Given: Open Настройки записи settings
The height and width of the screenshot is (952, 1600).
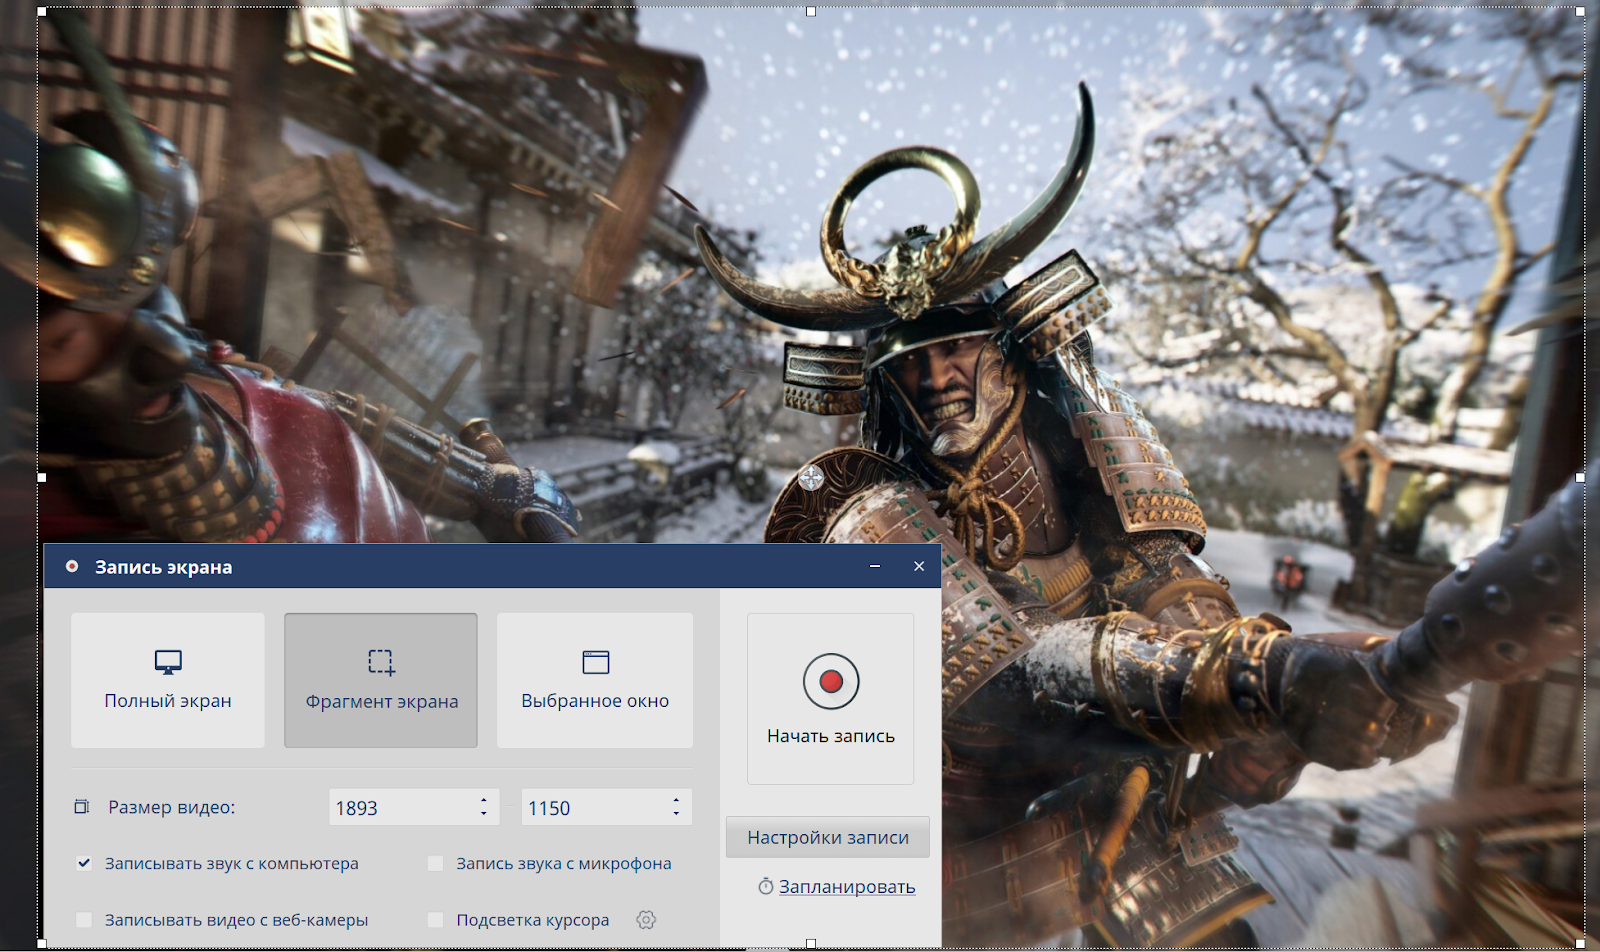Looking at the screenshot, I should (828, 837).
